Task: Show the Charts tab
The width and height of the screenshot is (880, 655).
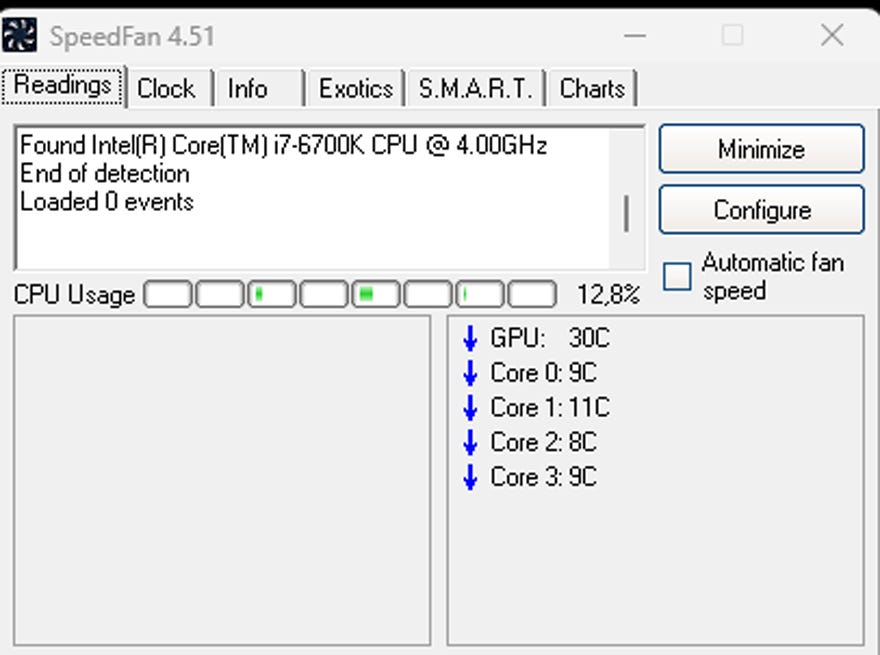Action: click(592, 88)
